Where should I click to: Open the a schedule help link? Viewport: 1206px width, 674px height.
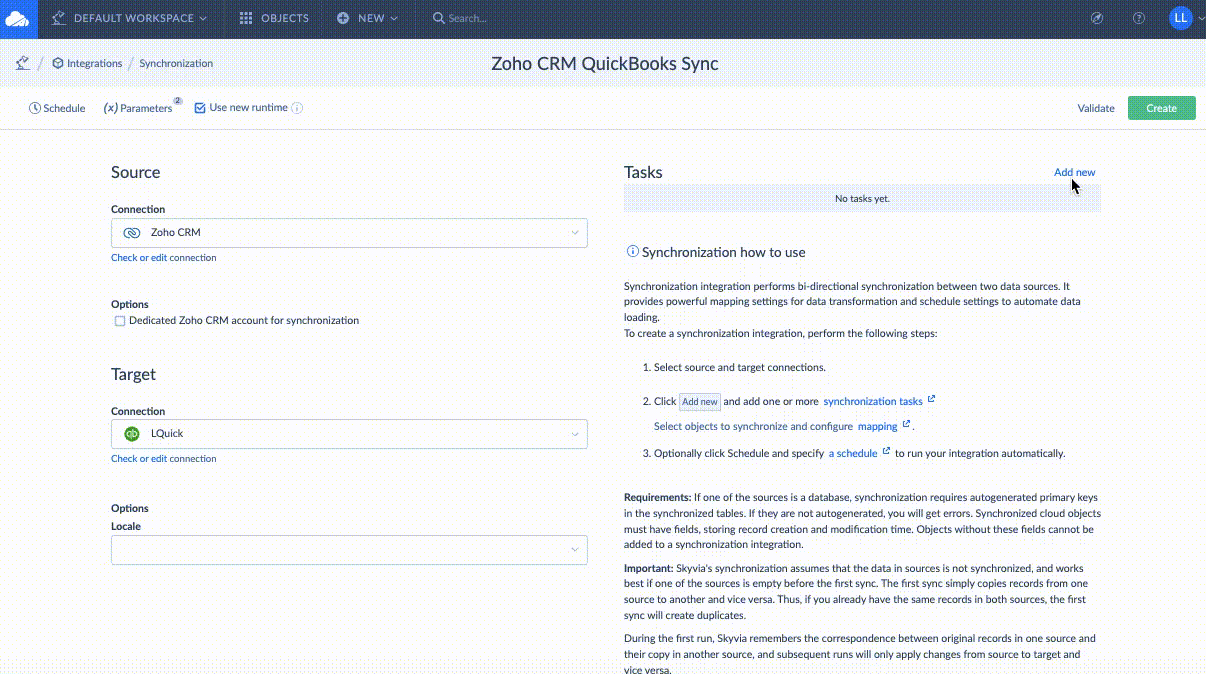point(853,453)
